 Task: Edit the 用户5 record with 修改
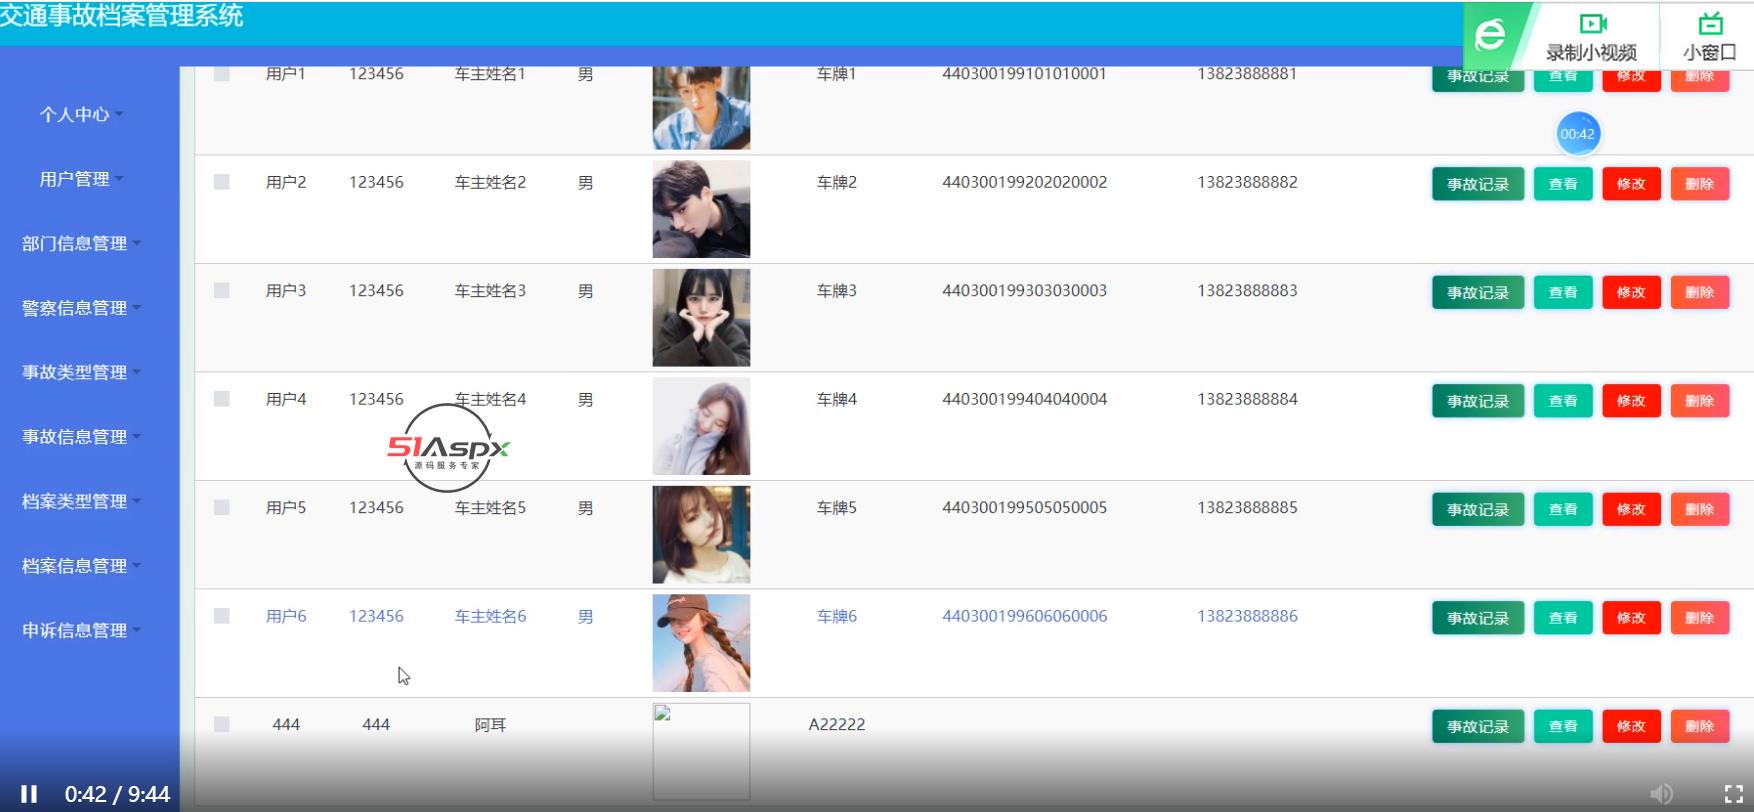pos(1631,509)
